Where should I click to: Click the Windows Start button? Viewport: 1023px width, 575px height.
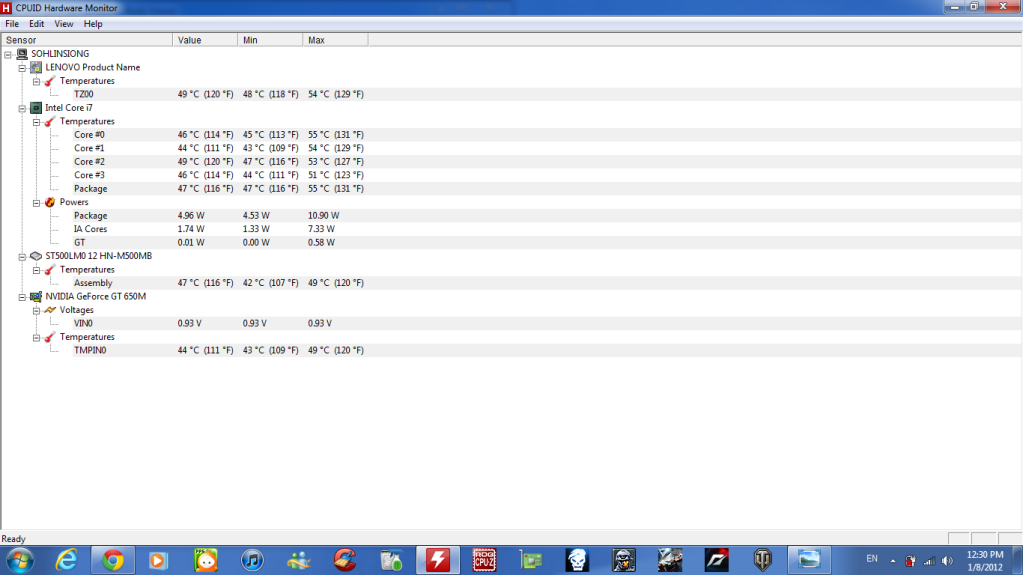(x=19, y=559)
